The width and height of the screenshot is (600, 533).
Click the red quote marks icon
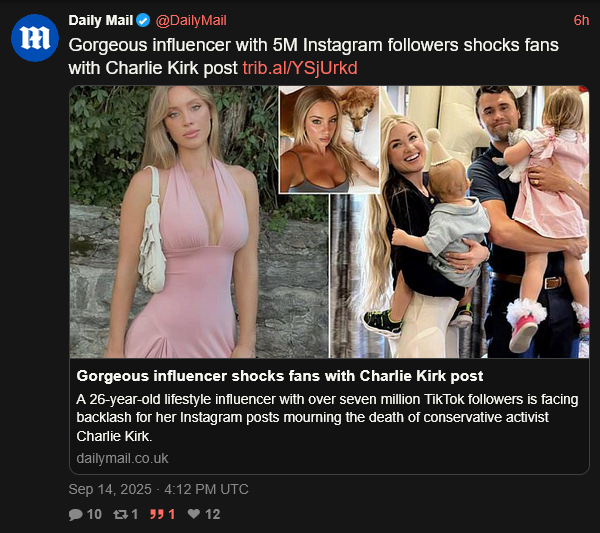coord(157,514)
